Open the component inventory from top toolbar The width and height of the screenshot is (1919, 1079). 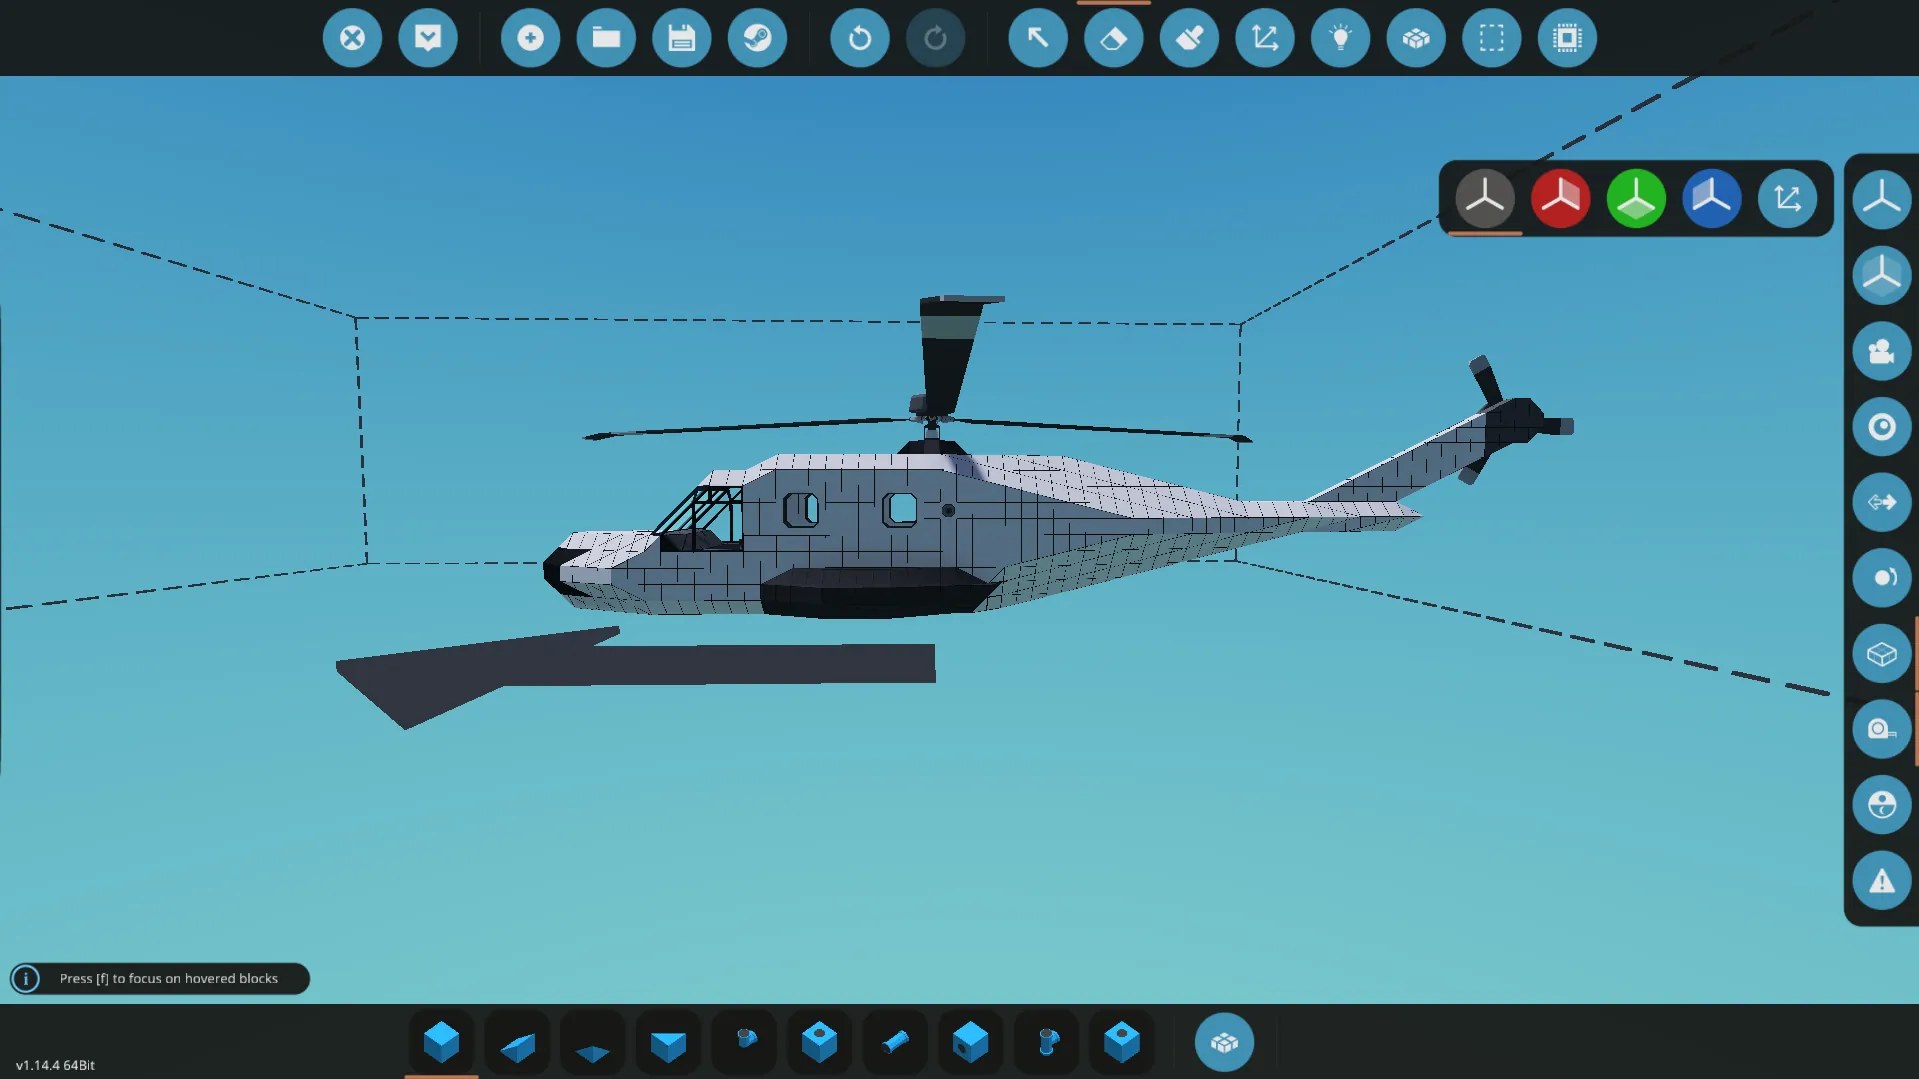(x=1415, y=38)
